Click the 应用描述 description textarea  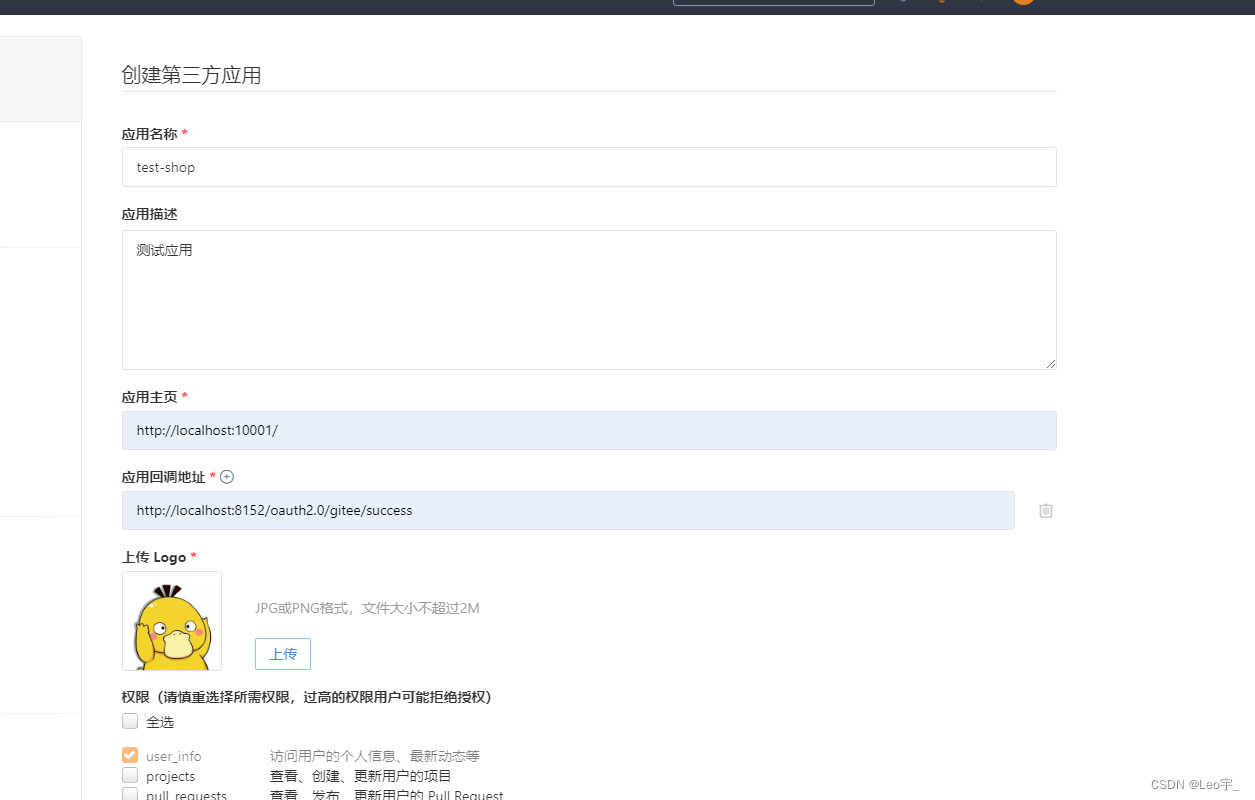(588, 300)
